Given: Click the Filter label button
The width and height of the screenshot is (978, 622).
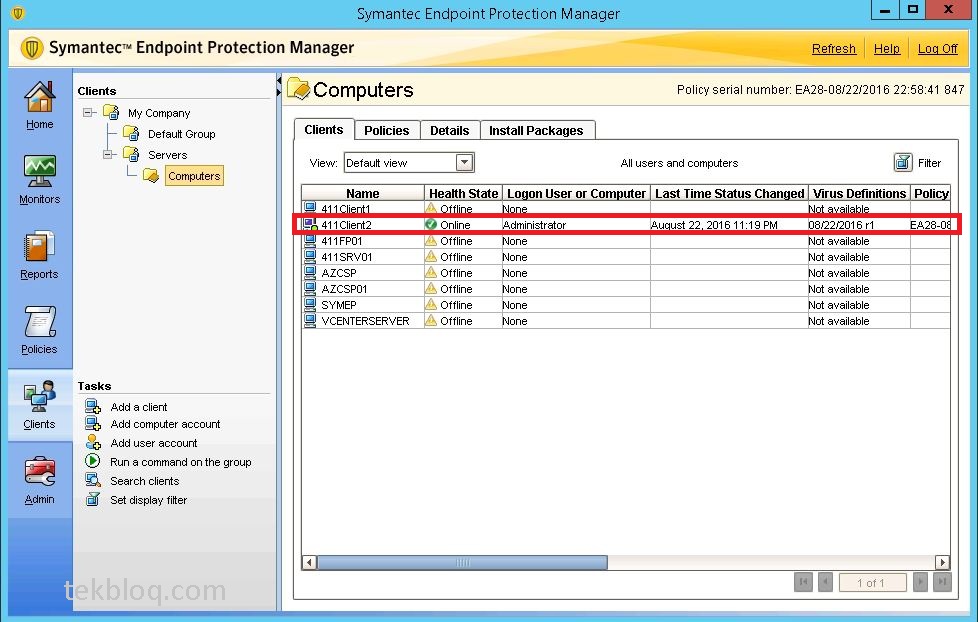Looking at the screenshot, I should (929, 163).
